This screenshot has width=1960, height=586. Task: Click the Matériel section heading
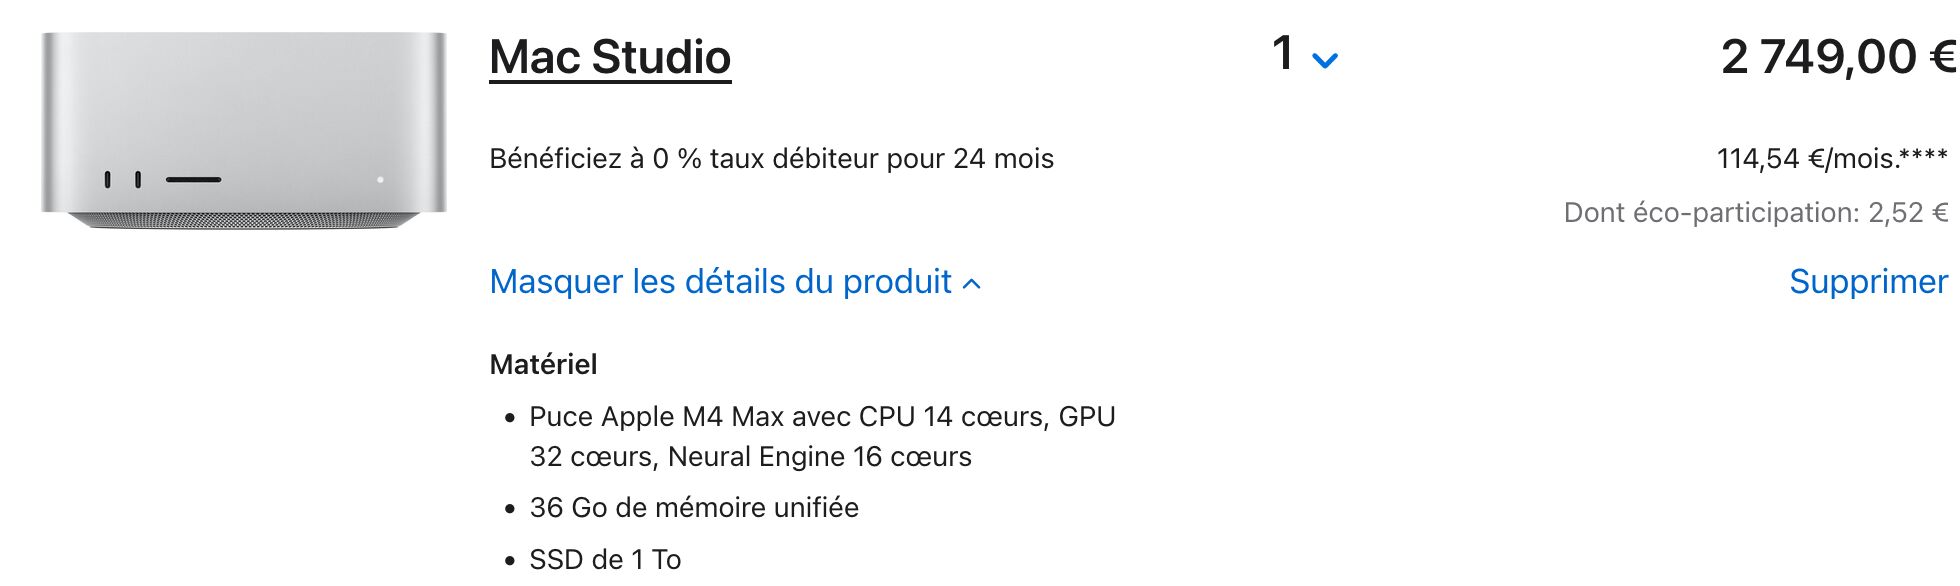click(543, 365)
